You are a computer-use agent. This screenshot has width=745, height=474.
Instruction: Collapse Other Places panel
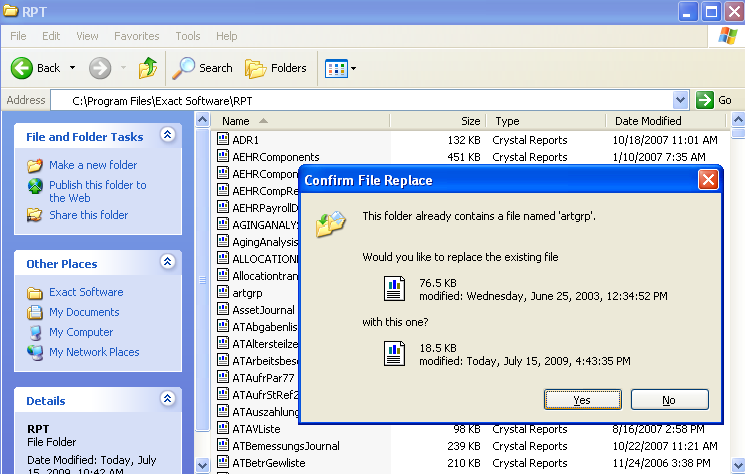[167, 262]
